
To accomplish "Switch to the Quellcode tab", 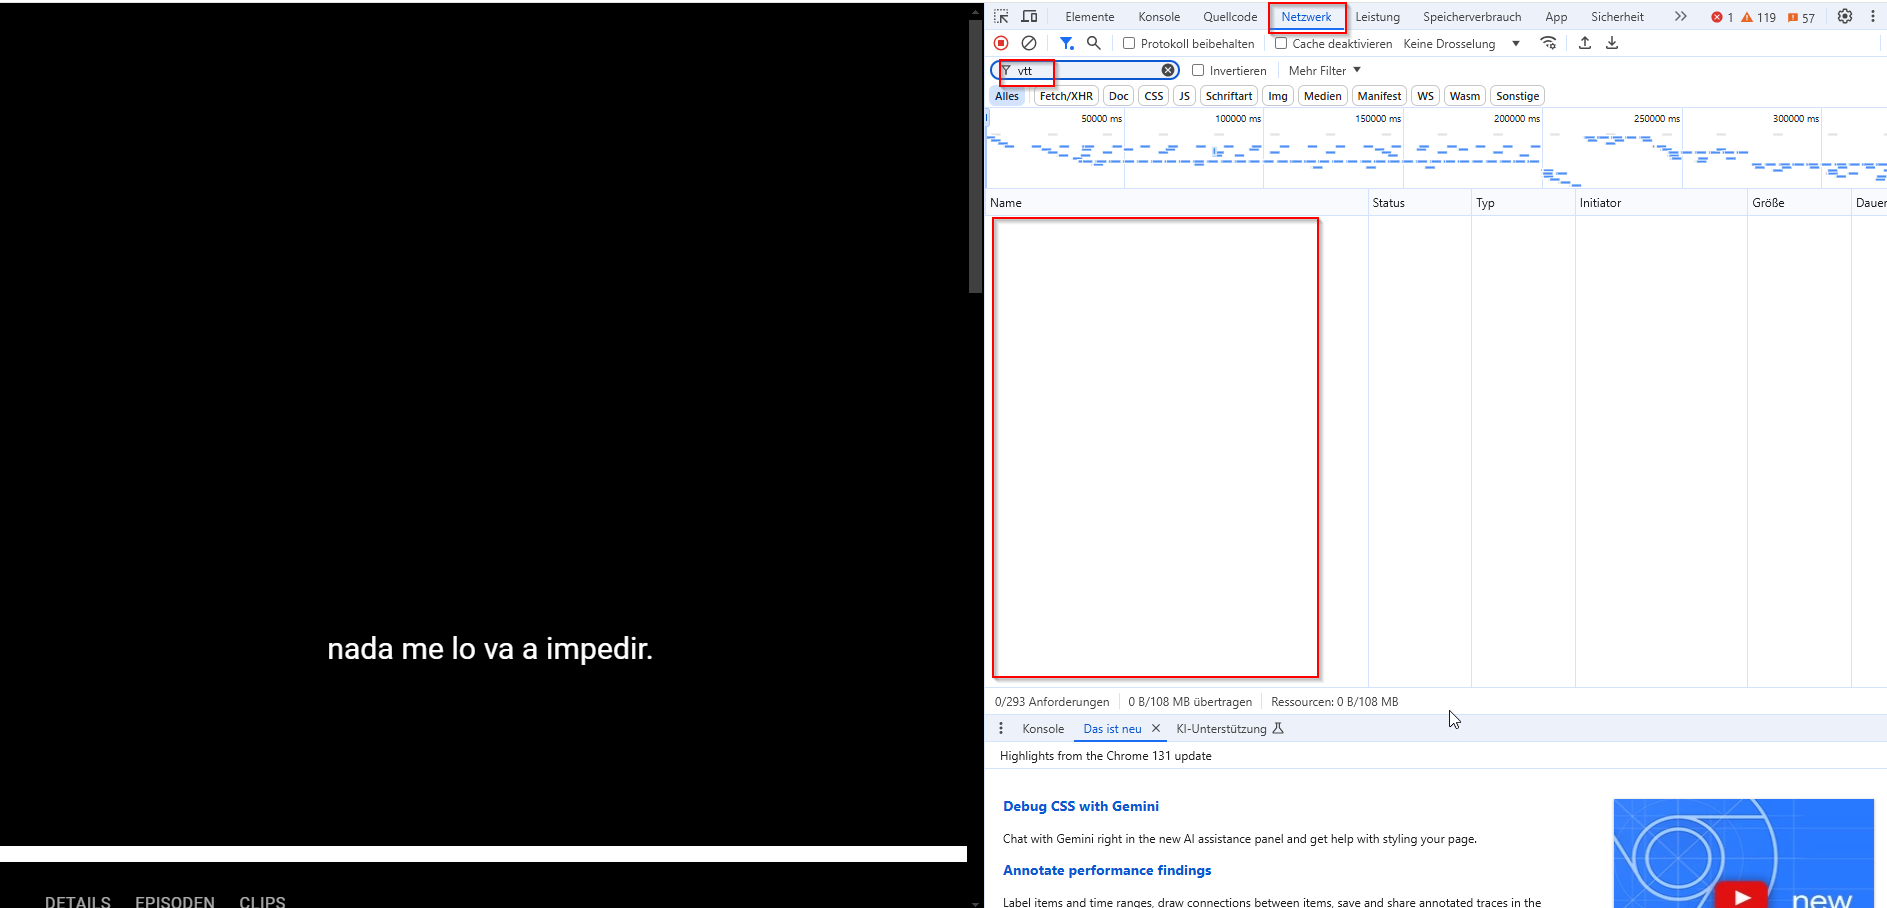I will pyautogui.click(x=1230, y=17).
